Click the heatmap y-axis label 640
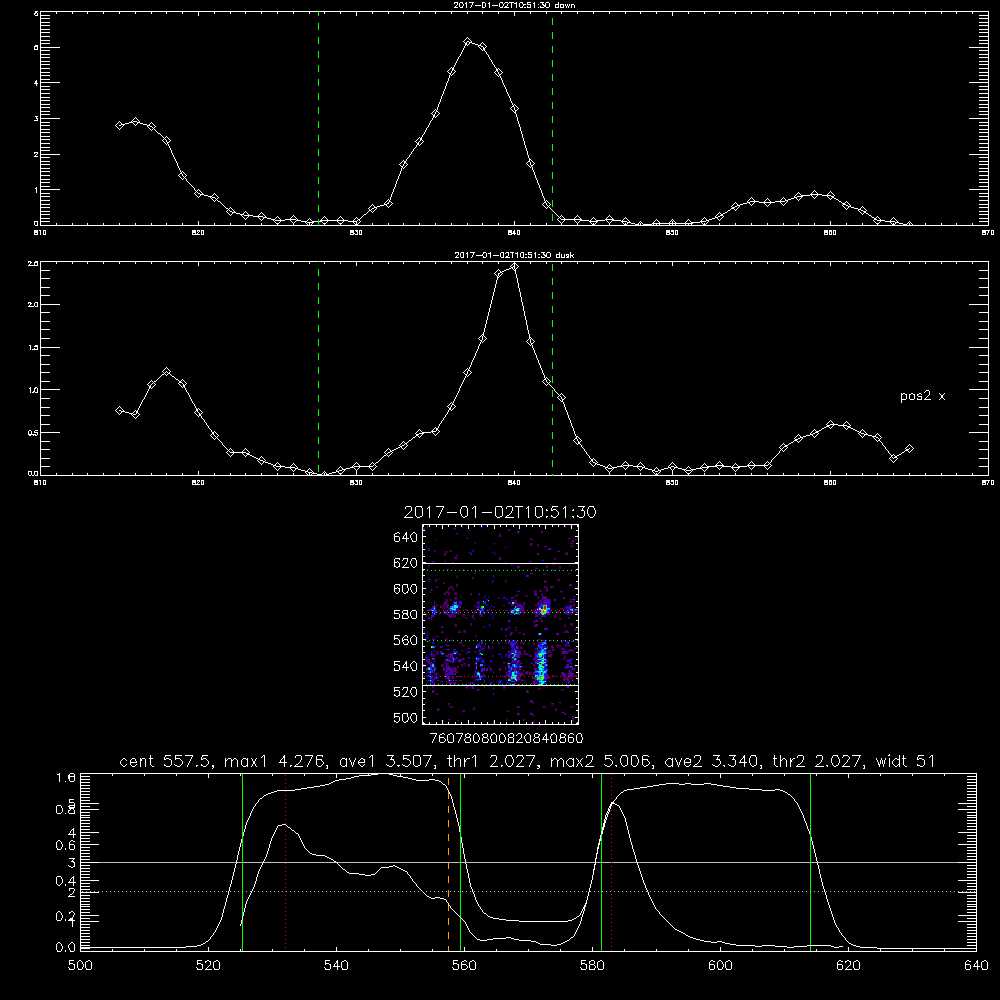 point(406,538)
